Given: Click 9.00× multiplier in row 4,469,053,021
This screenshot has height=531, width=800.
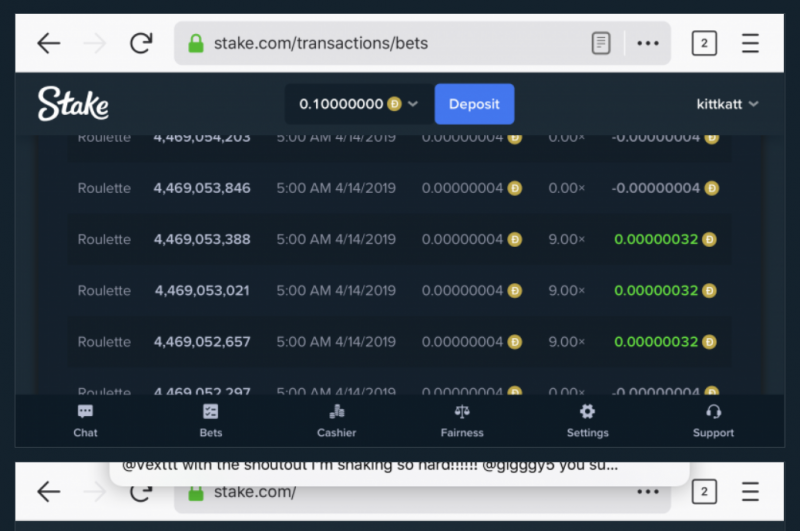Looking at the screenshot, I should pyautogui.click(x=566, y=291).
